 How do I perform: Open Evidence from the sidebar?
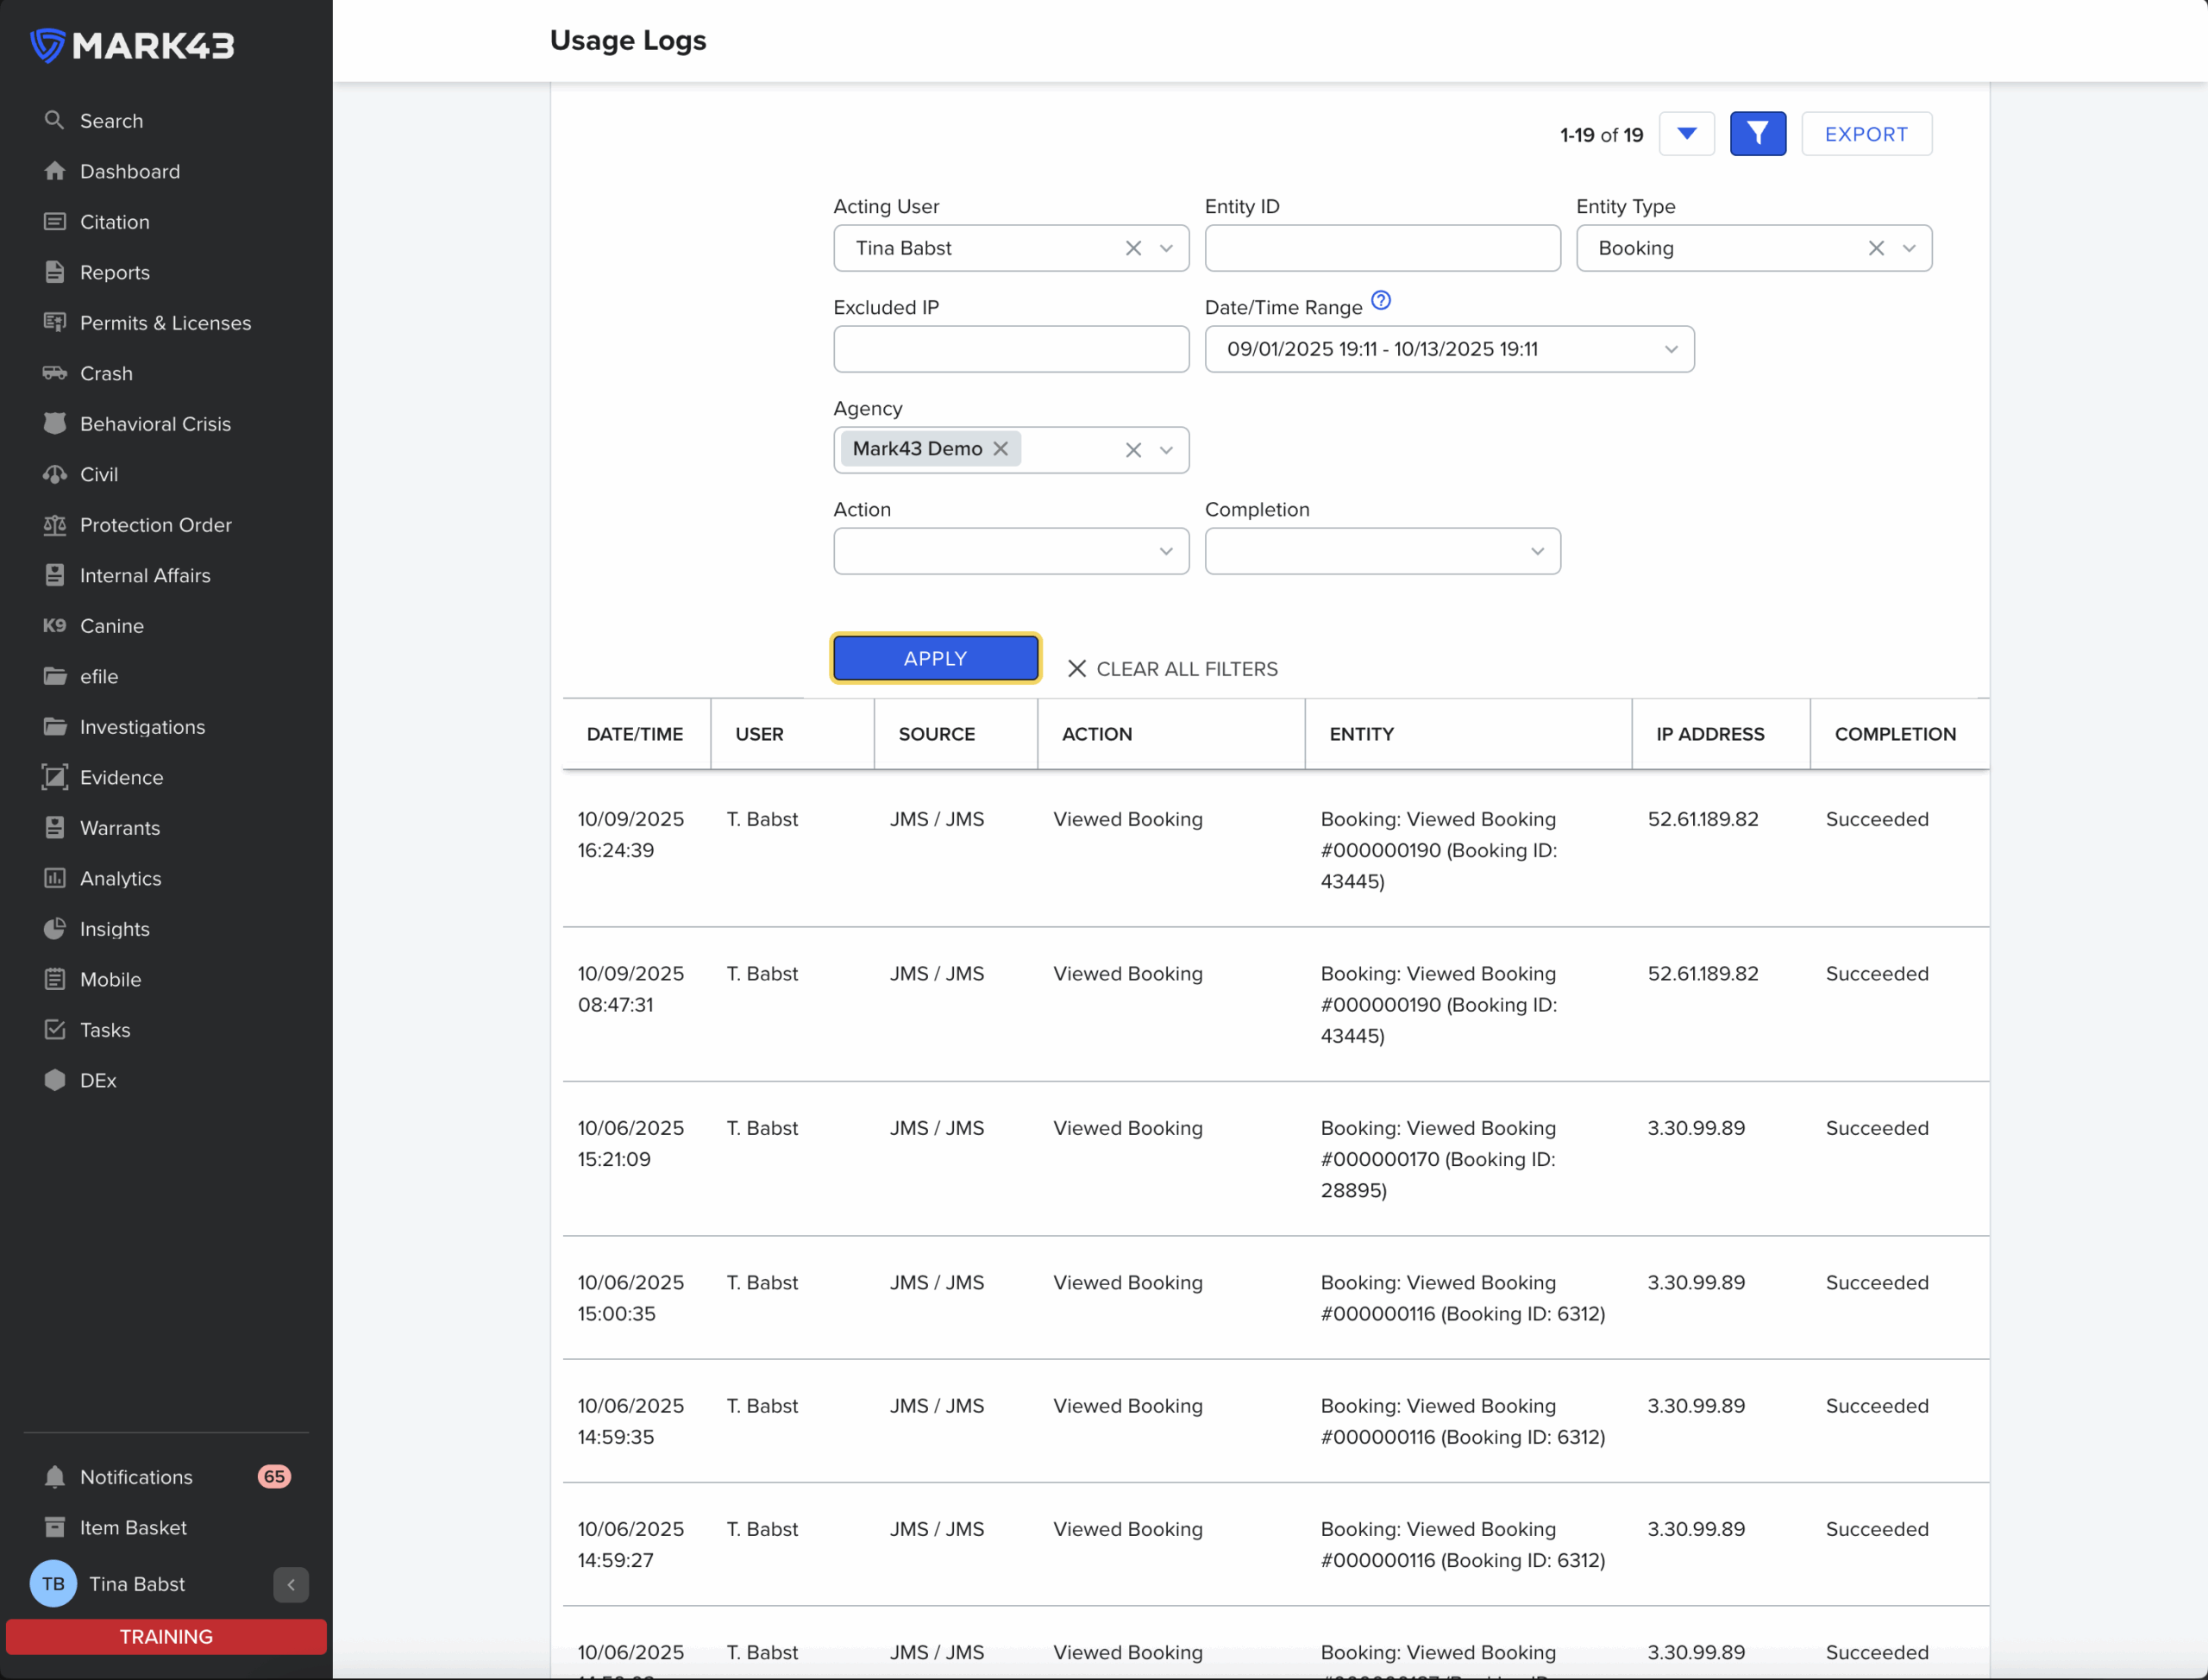click(x=120, y=778)
